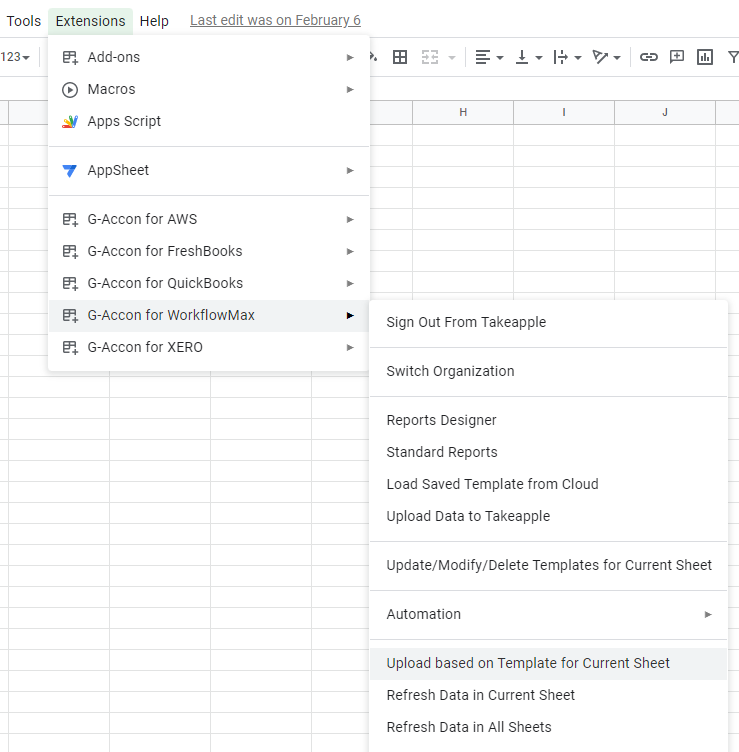Screen dimensions: 739x752
Task: Select G-Accon for QuickBooks entry
Action: [x=209, y=283]
